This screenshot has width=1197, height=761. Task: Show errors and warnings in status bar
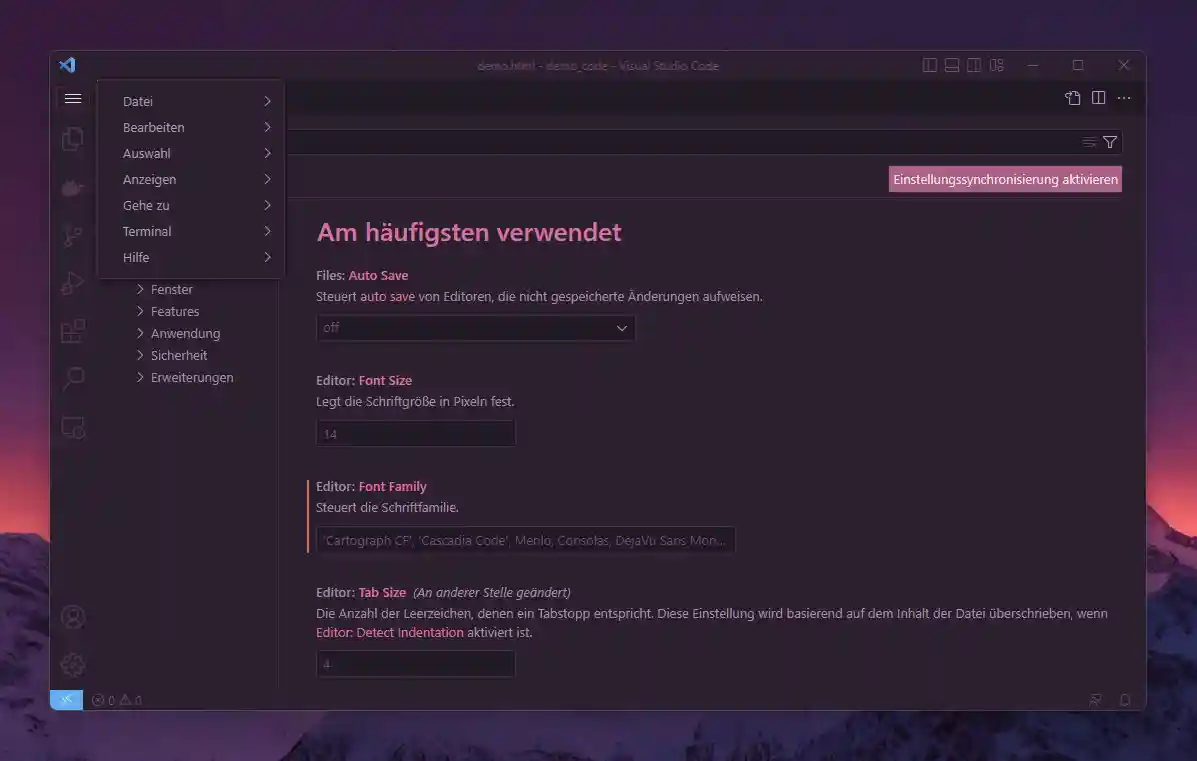pos(117,700)
